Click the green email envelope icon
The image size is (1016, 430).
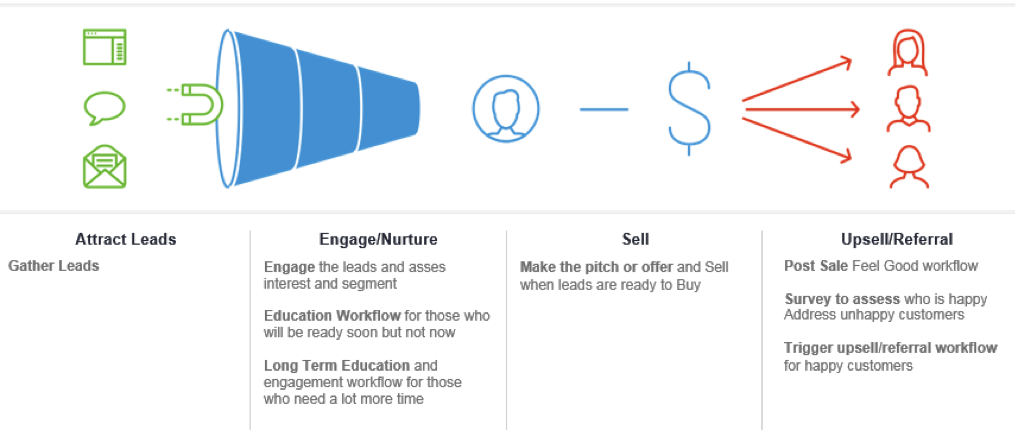(105, 167)
